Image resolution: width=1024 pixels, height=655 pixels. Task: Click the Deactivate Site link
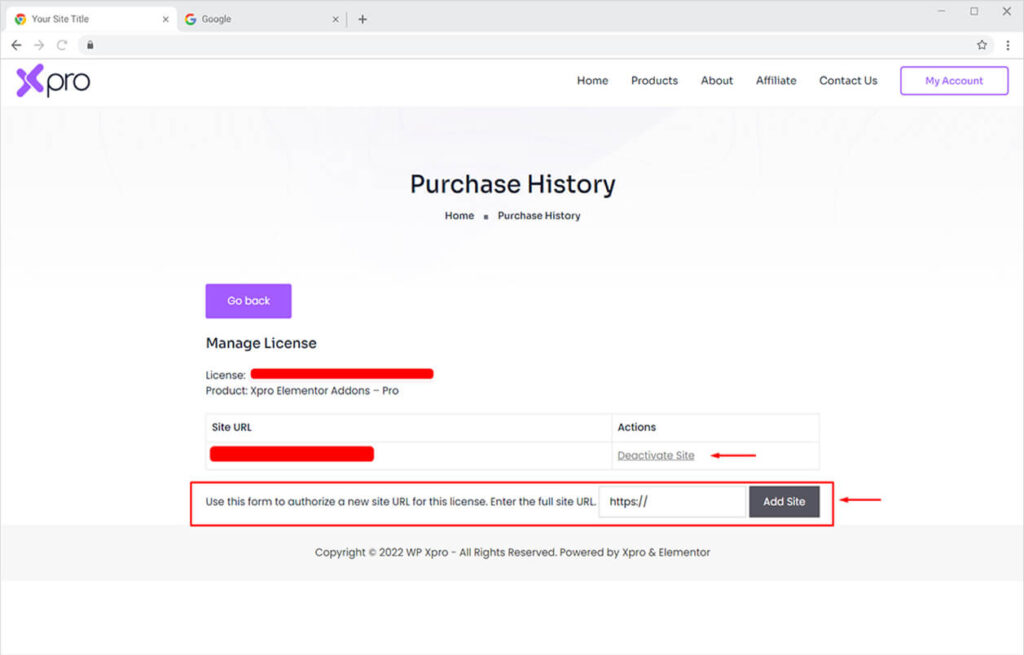[656, 456]
